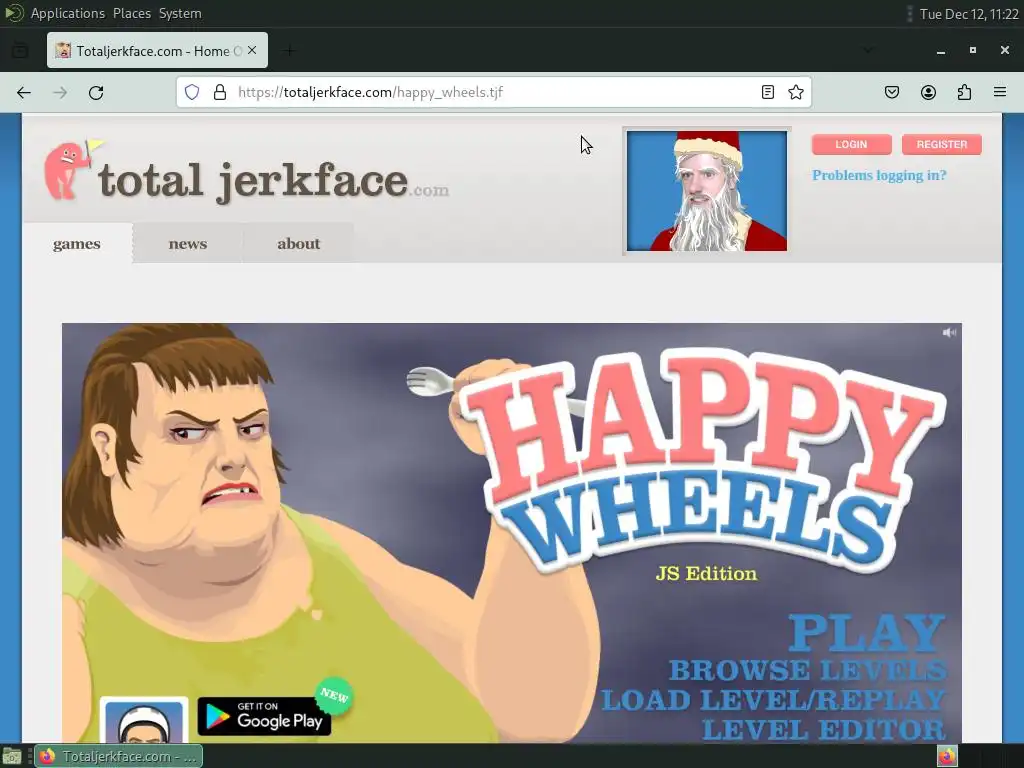Click the LOGIN button

click(852, 144)
